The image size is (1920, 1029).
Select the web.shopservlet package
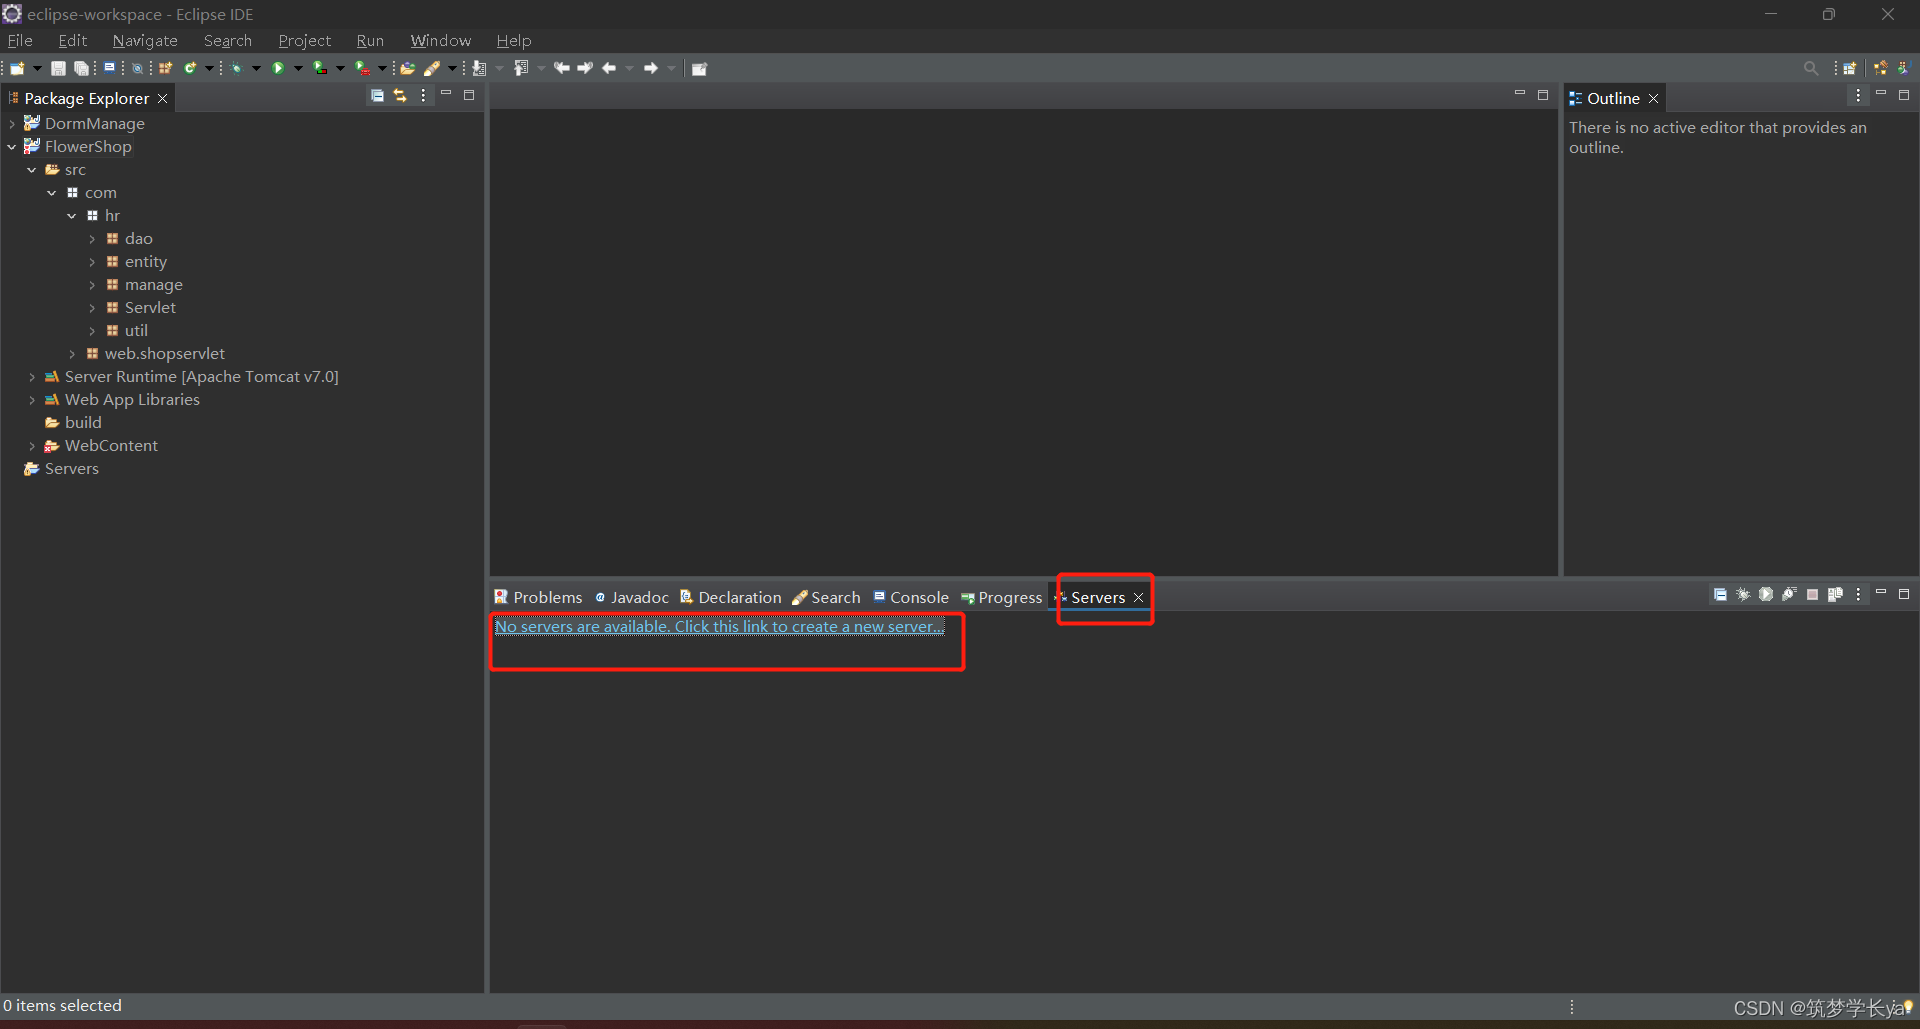tap(165, 354)
